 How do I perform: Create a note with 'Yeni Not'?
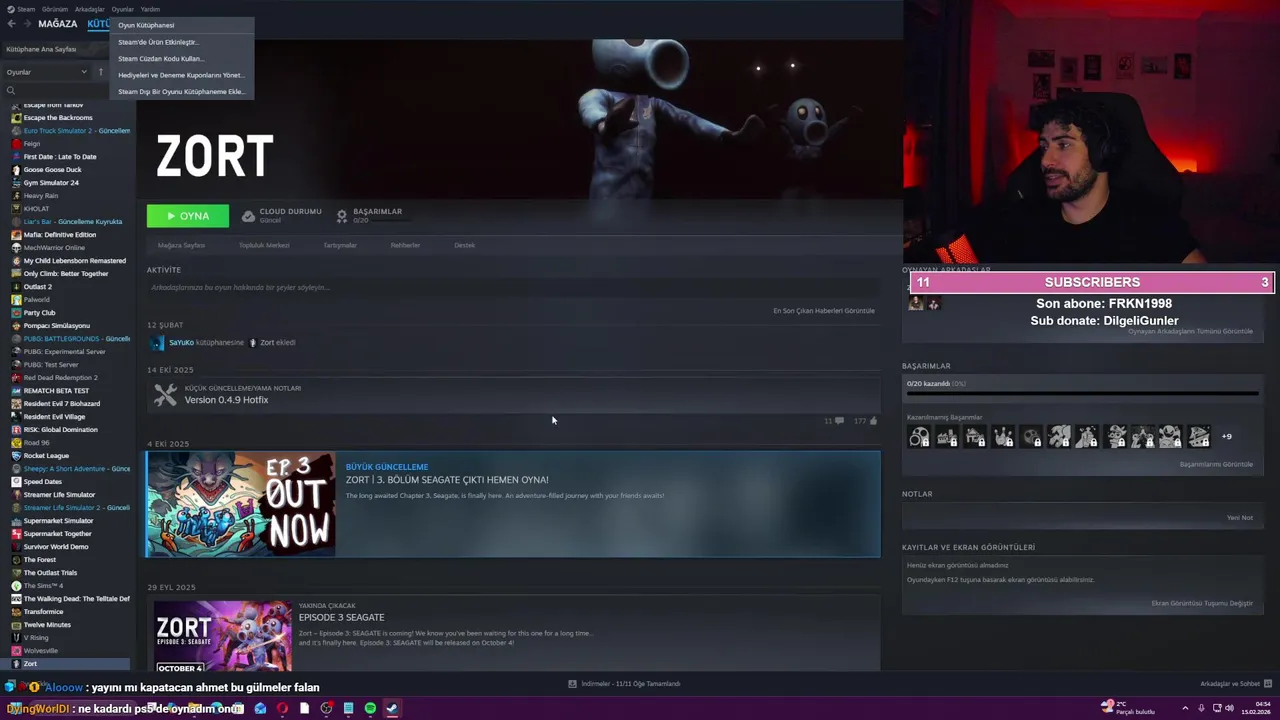click(x=1240, y=518)
